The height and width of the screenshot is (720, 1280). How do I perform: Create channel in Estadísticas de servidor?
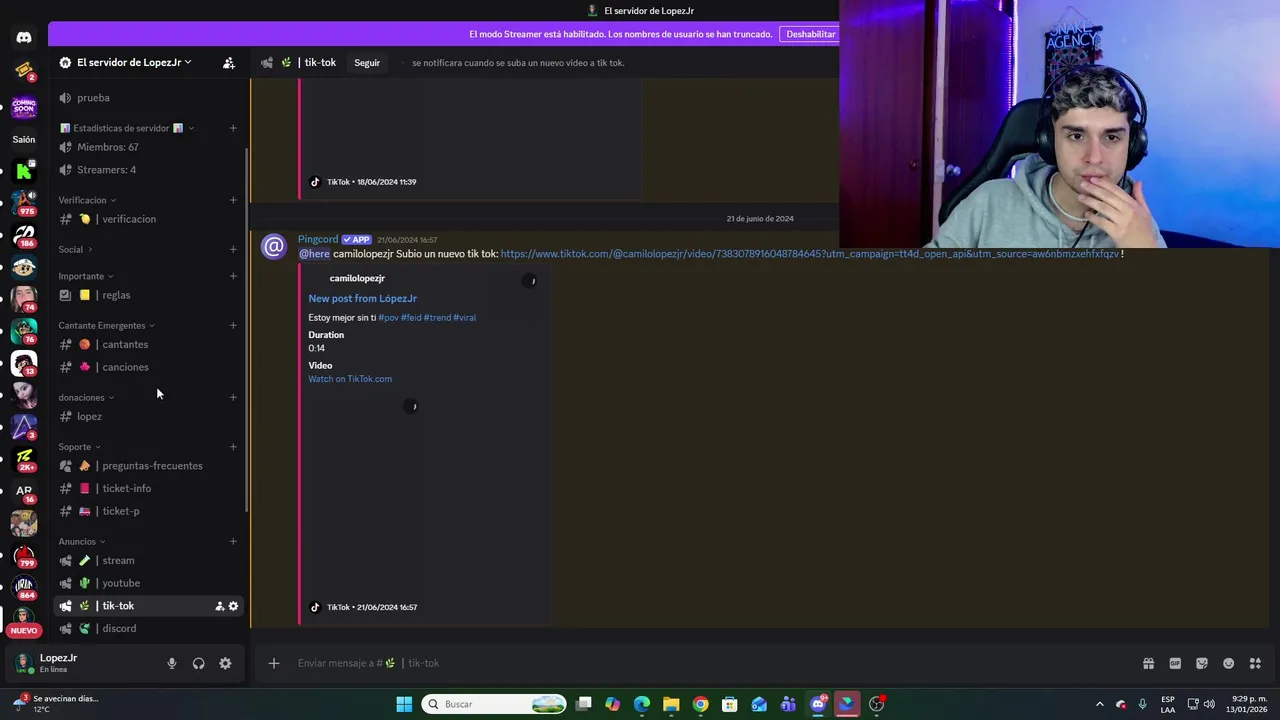(233, 128)
